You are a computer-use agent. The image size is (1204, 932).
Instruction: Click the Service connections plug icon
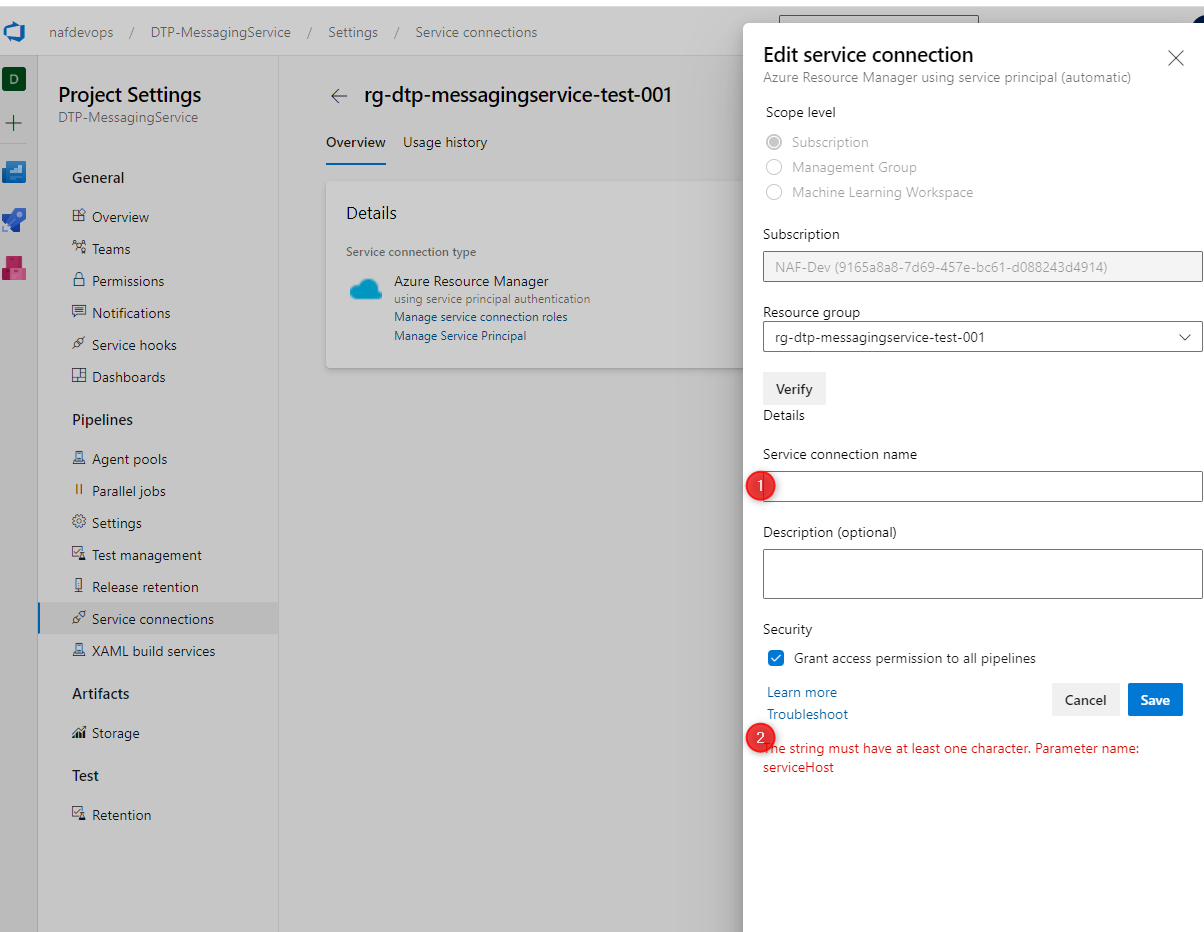click(x=79, y=618)
